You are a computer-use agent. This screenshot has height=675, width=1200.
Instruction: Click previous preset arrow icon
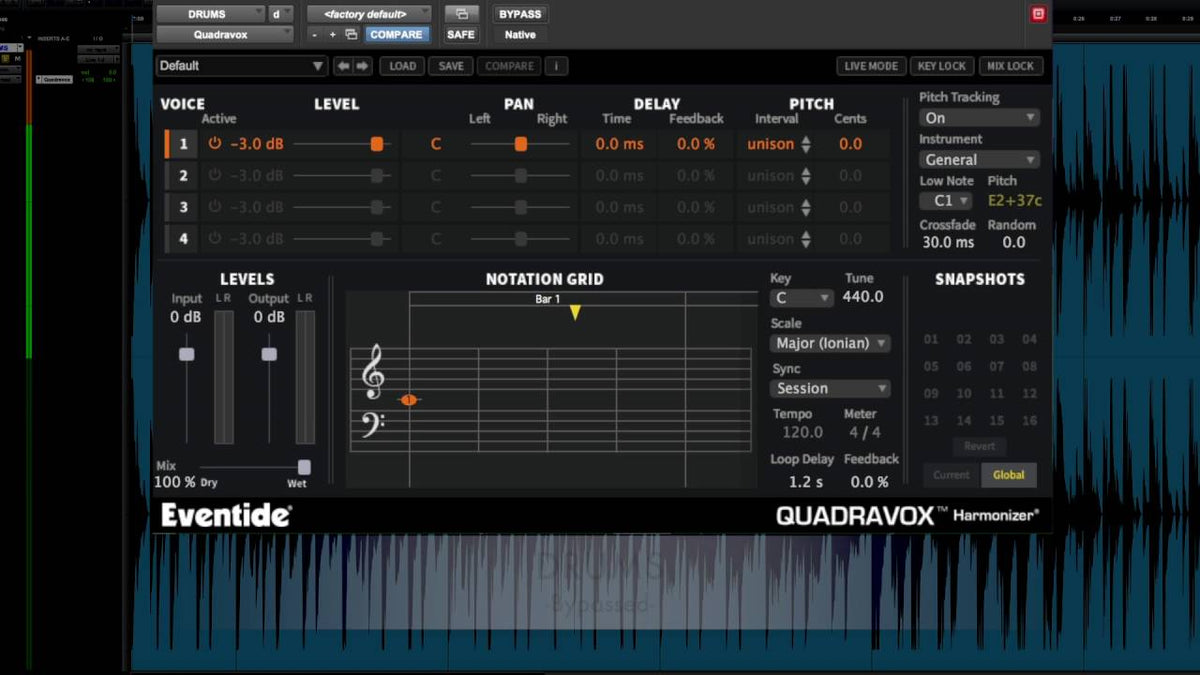coord(344,66)
